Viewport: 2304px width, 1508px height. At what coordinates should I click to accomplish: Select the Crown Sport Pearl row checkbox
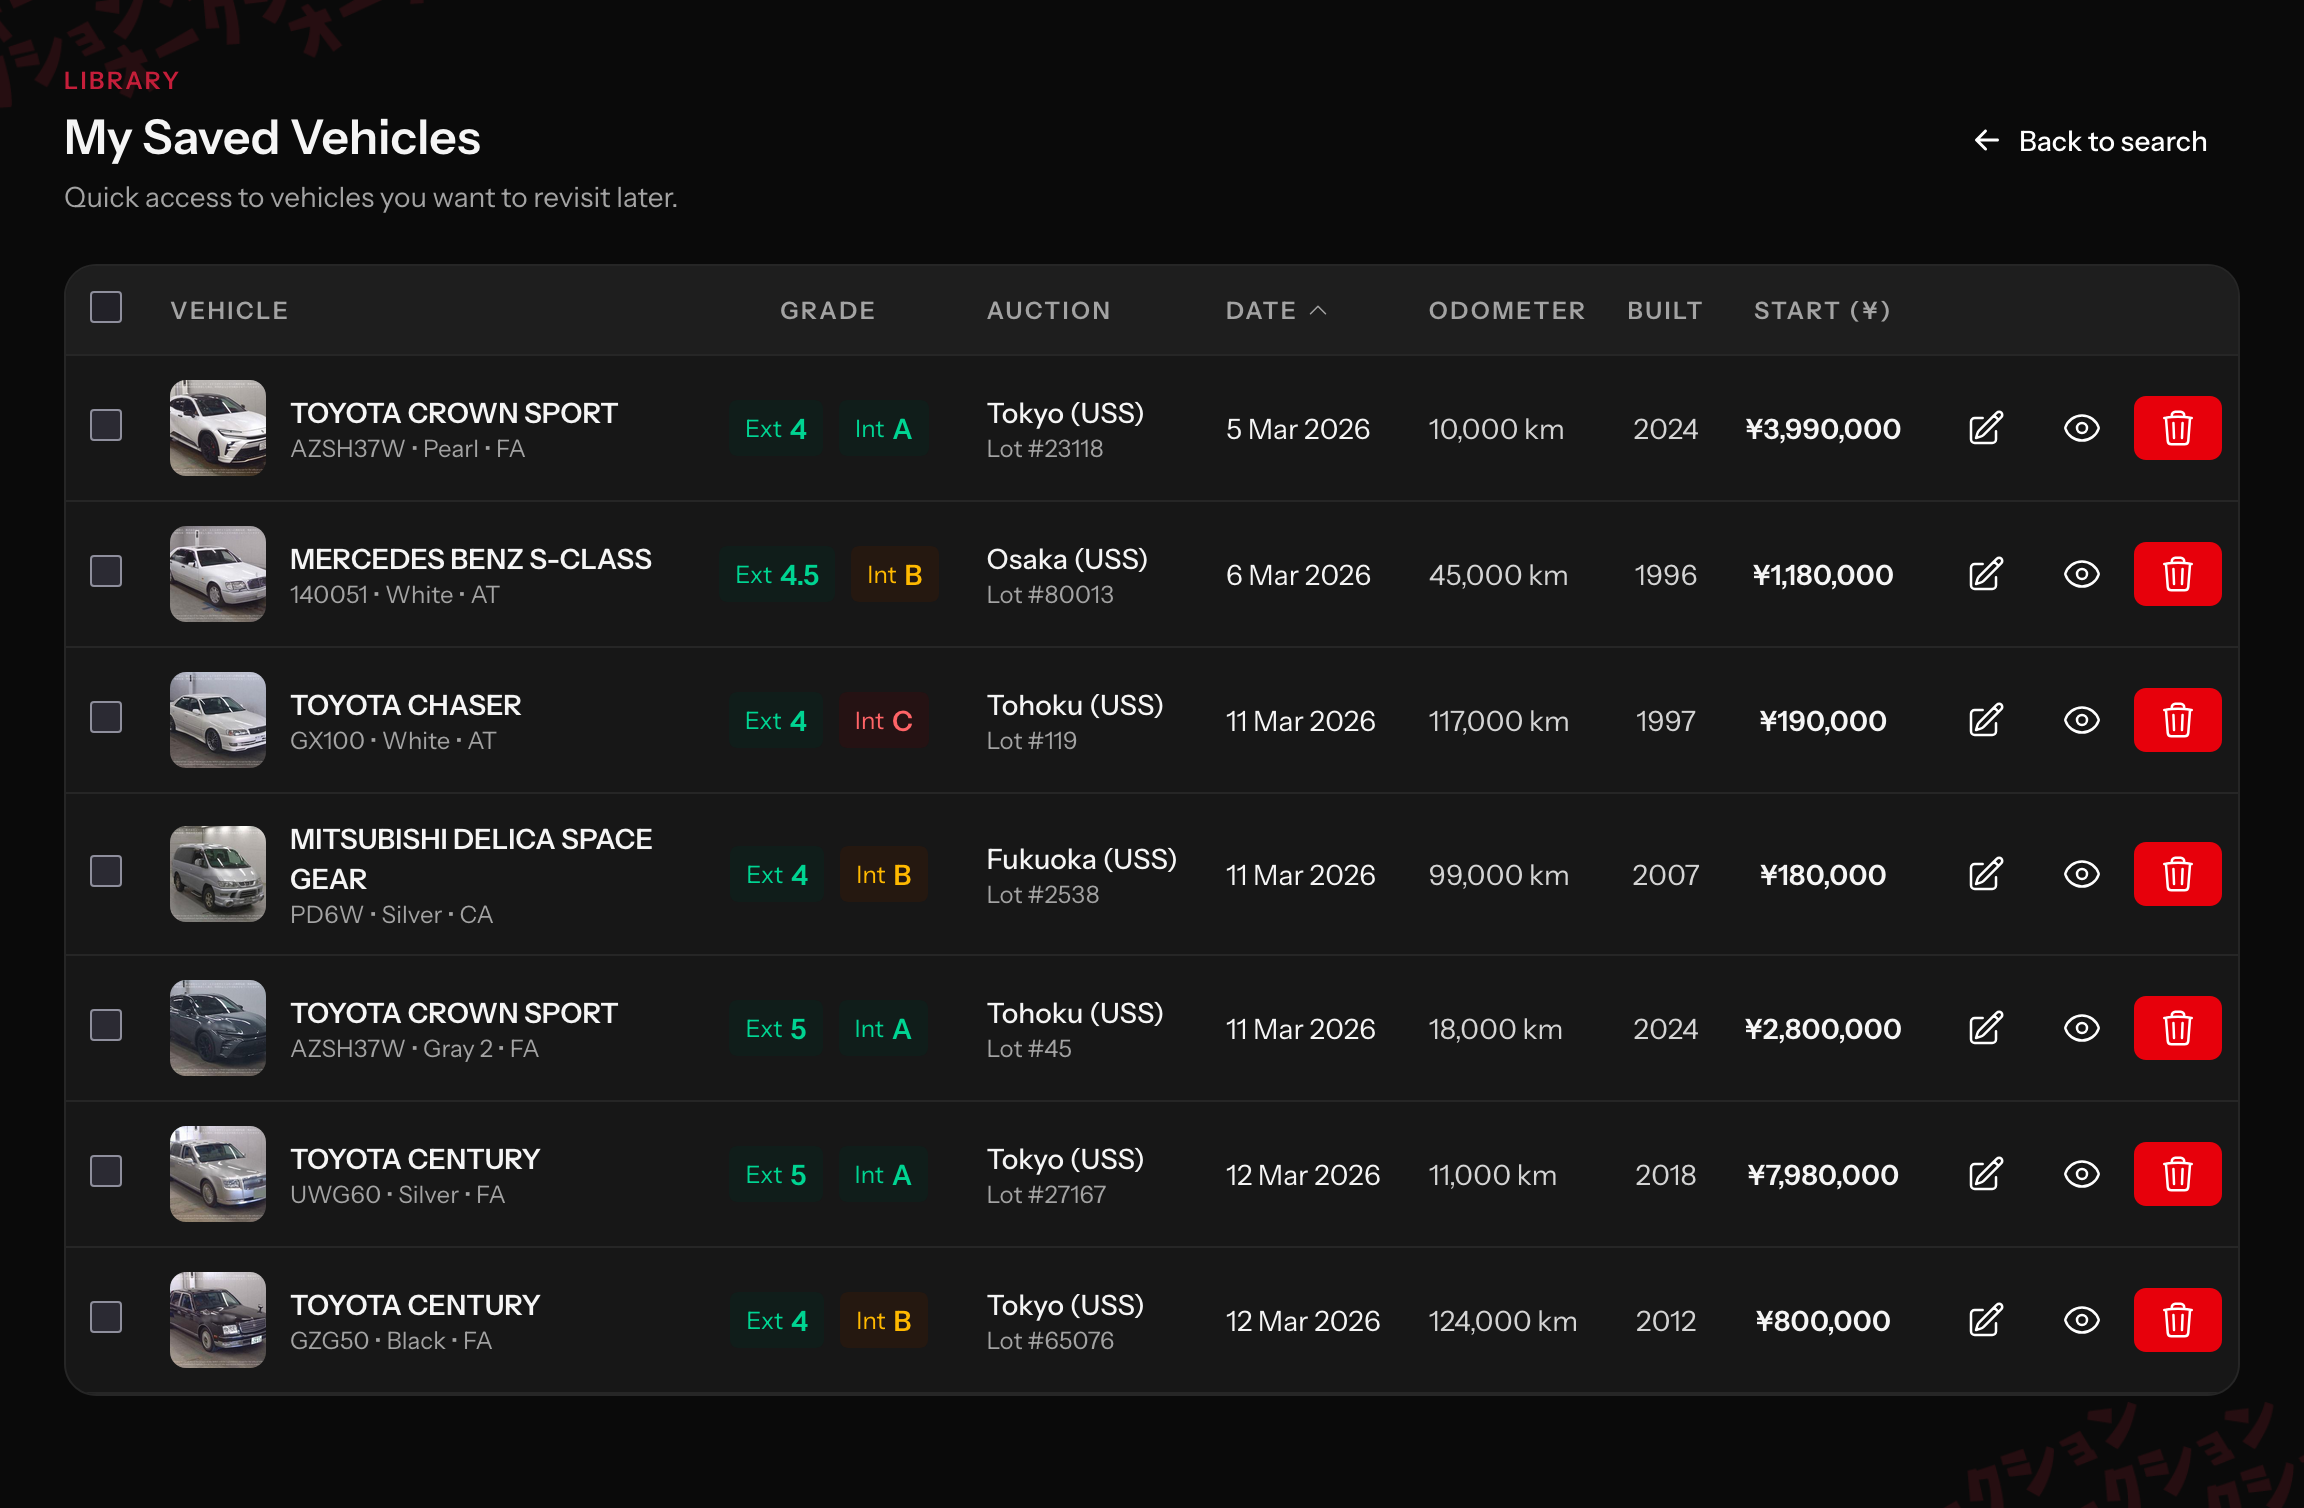(x=106, y=425)
